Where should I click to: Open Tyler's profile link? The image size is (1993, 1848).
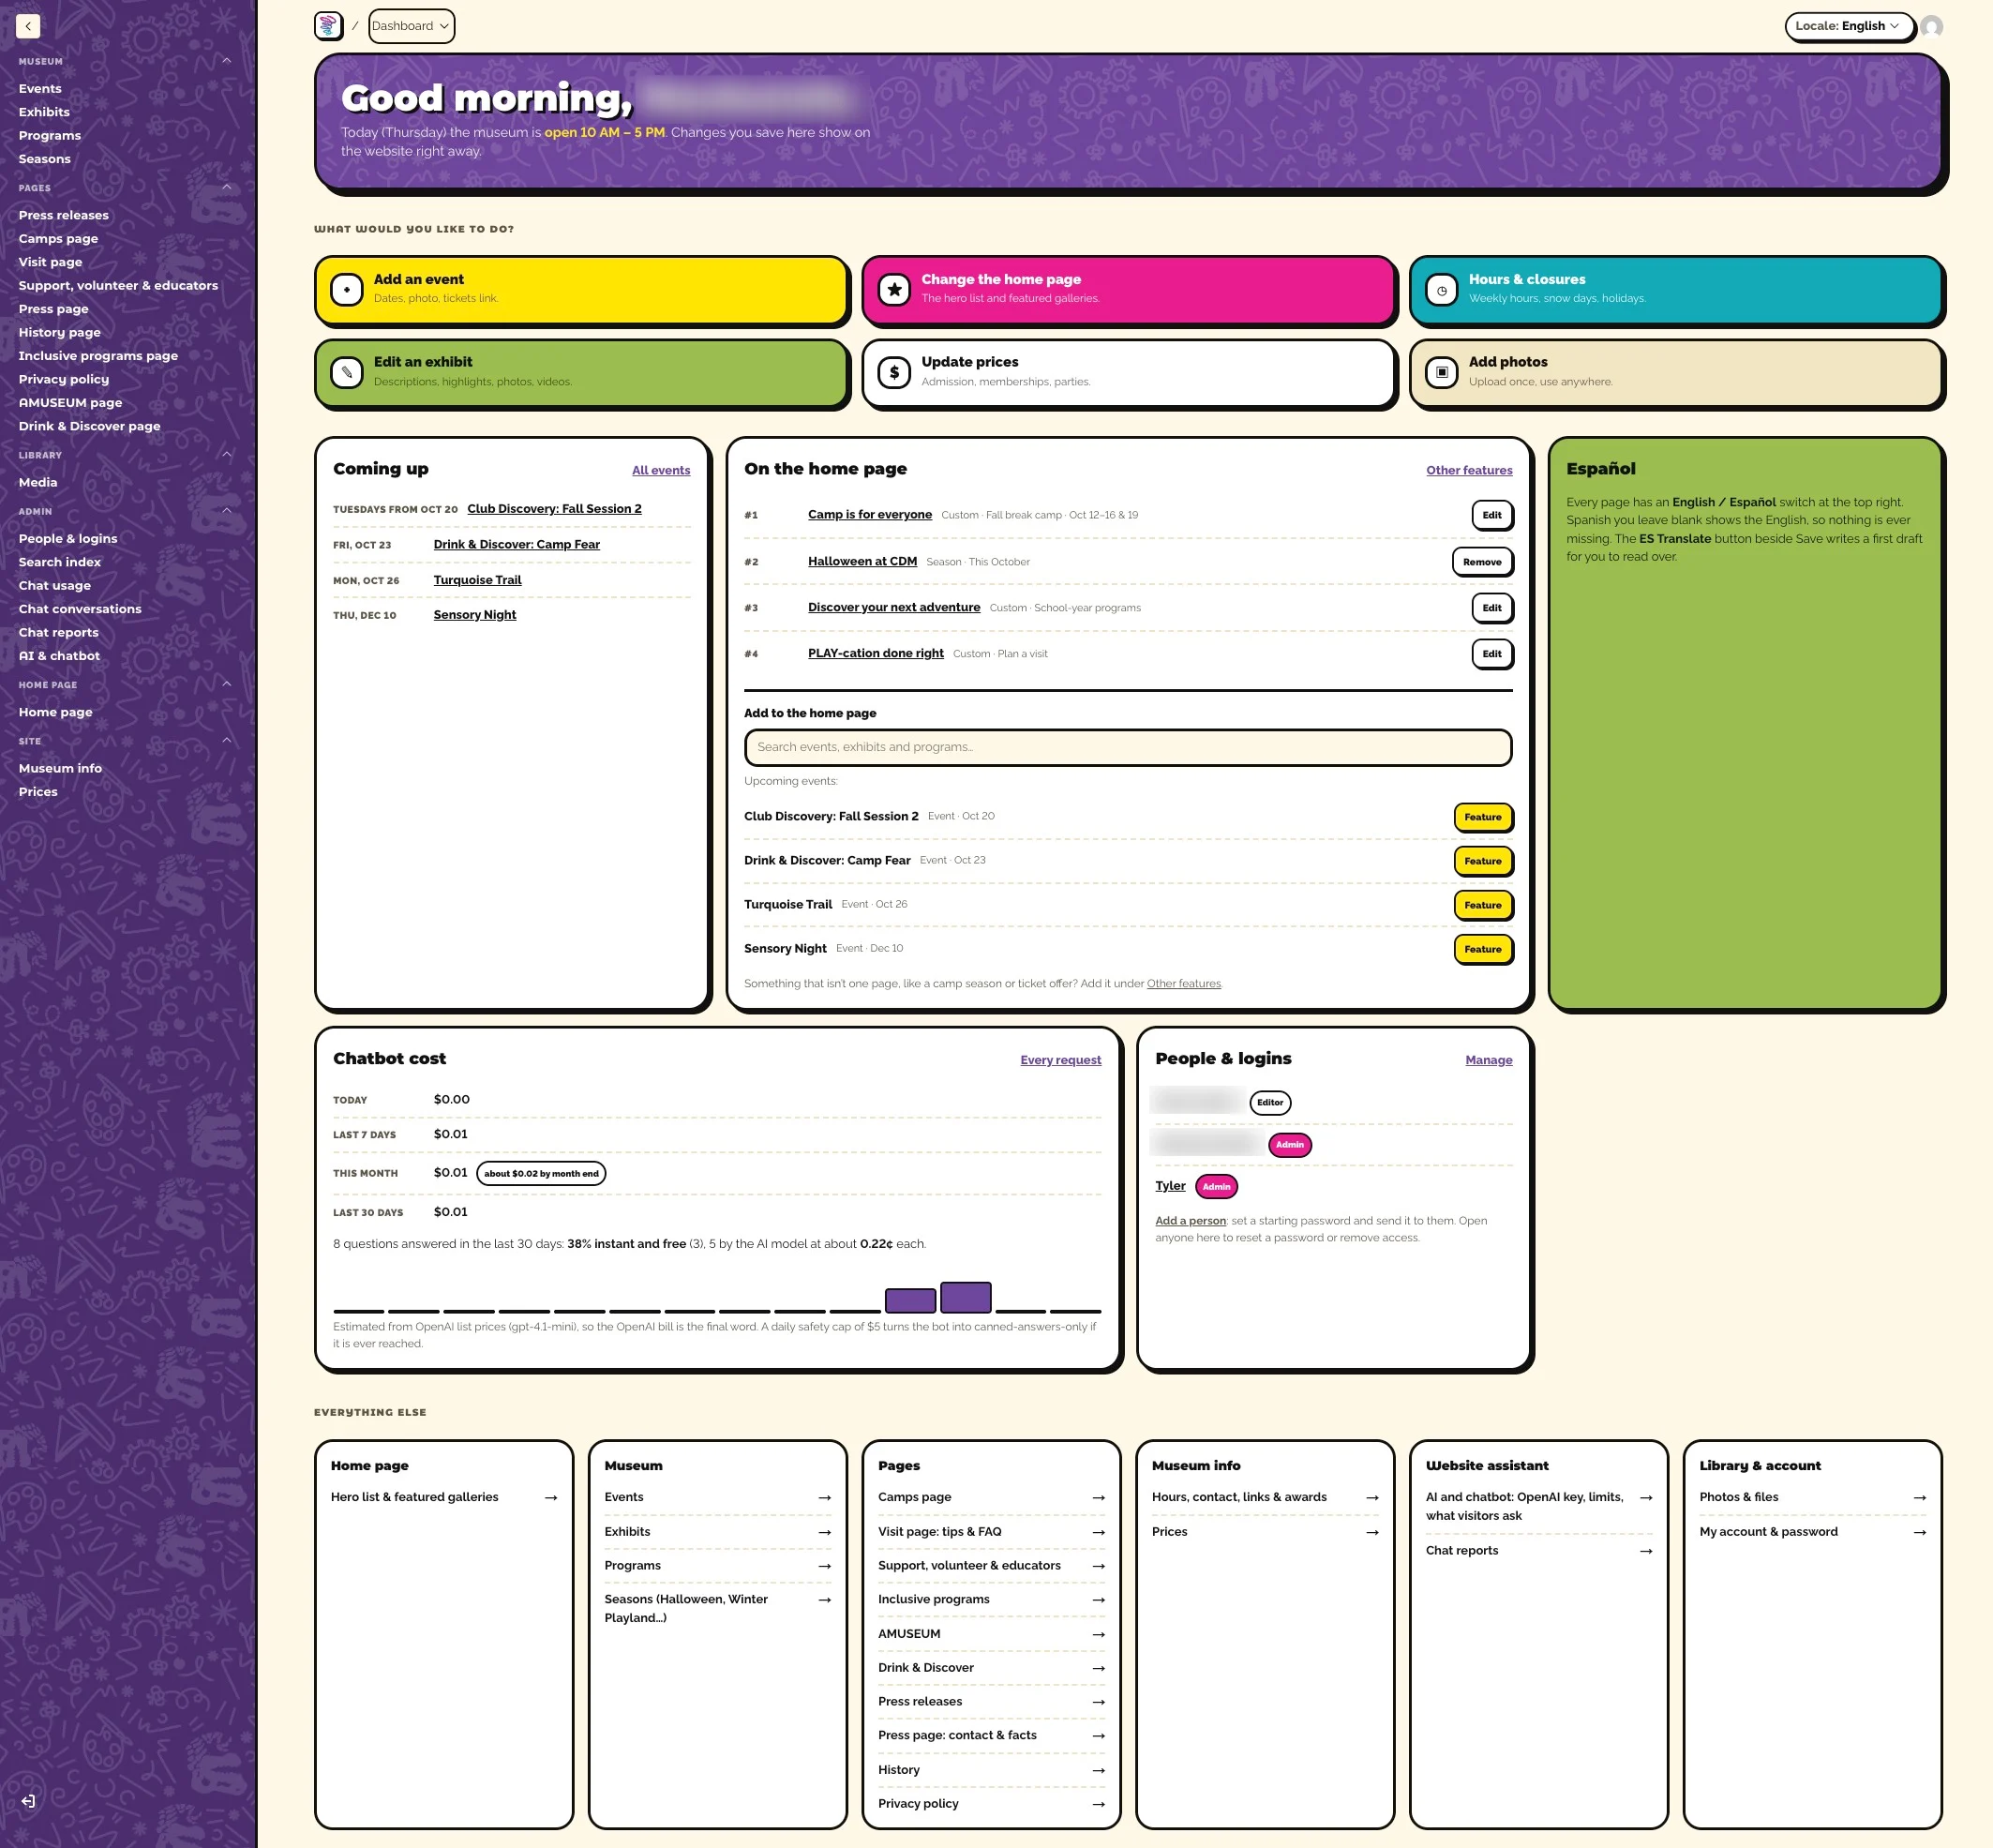click(x=1170, y=1186)
